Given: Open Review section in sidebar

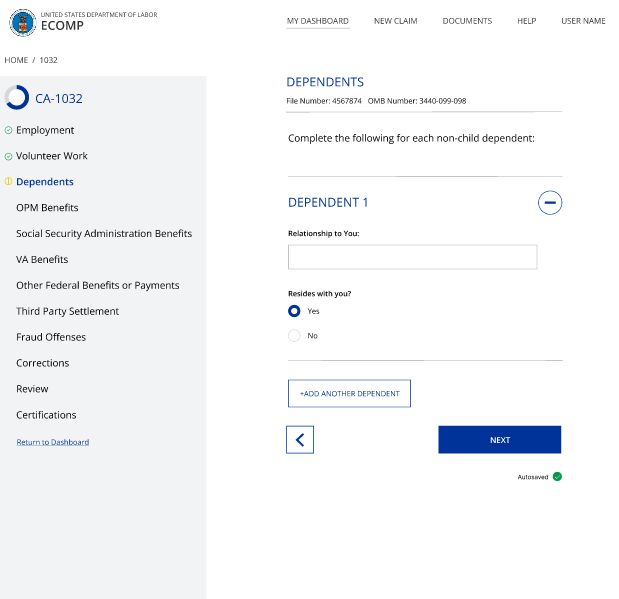Looking at the screenshot, I should [x=32, y=389].
